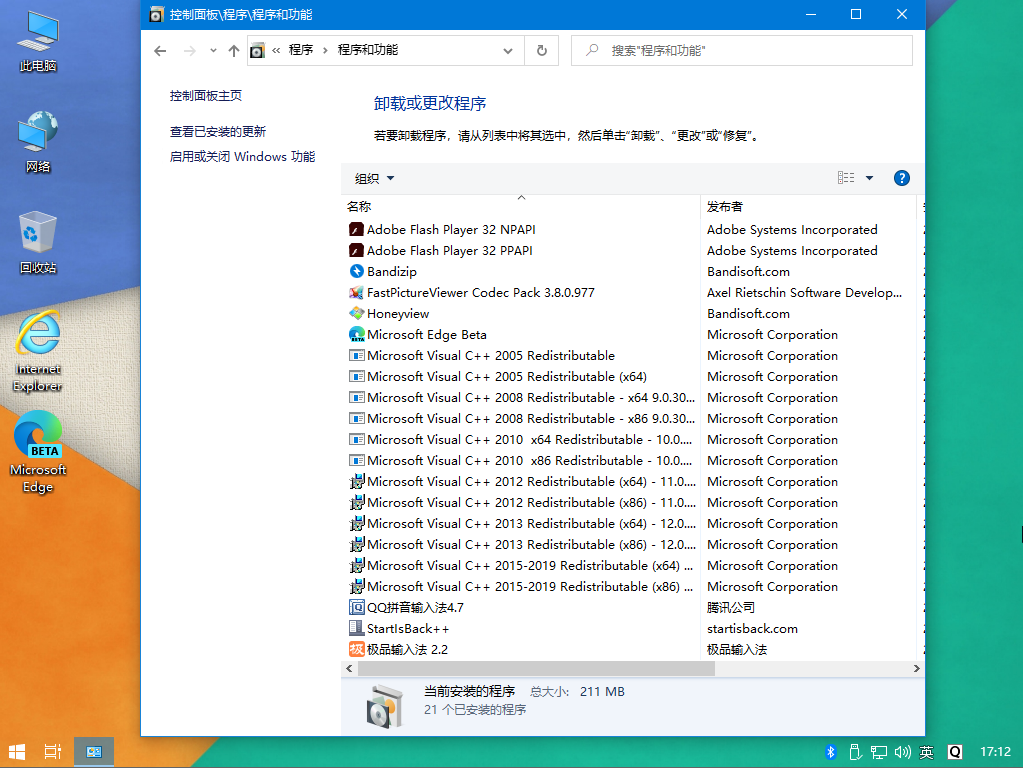Open 回收站 desktop icon
Image resolution: width=1023 pixels, height=768 pixels.
(38, 243)
